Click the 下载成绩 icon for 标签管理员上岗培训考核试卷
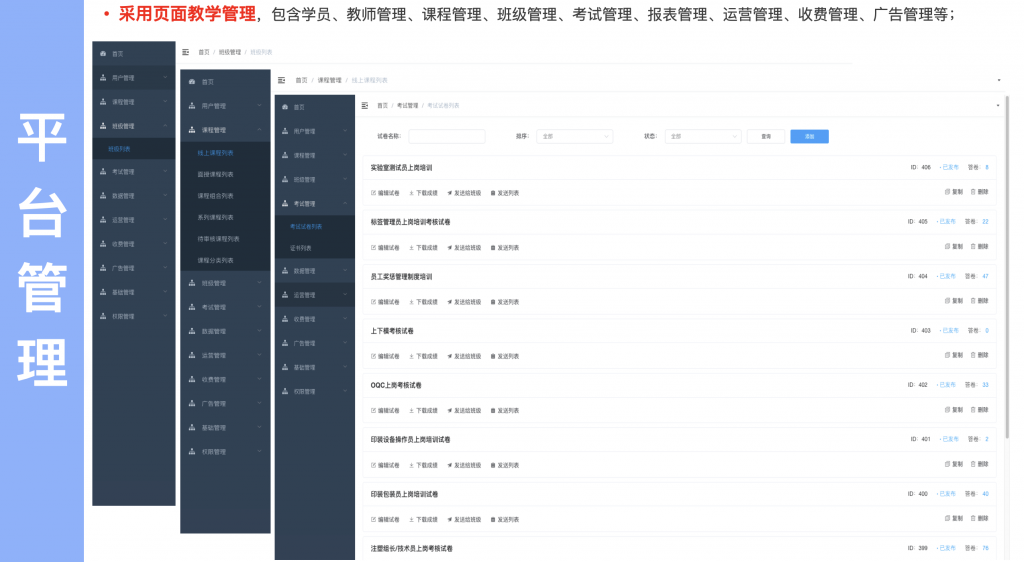The height and width of the screenshot is (562, 1024). (x=411, y=248)
